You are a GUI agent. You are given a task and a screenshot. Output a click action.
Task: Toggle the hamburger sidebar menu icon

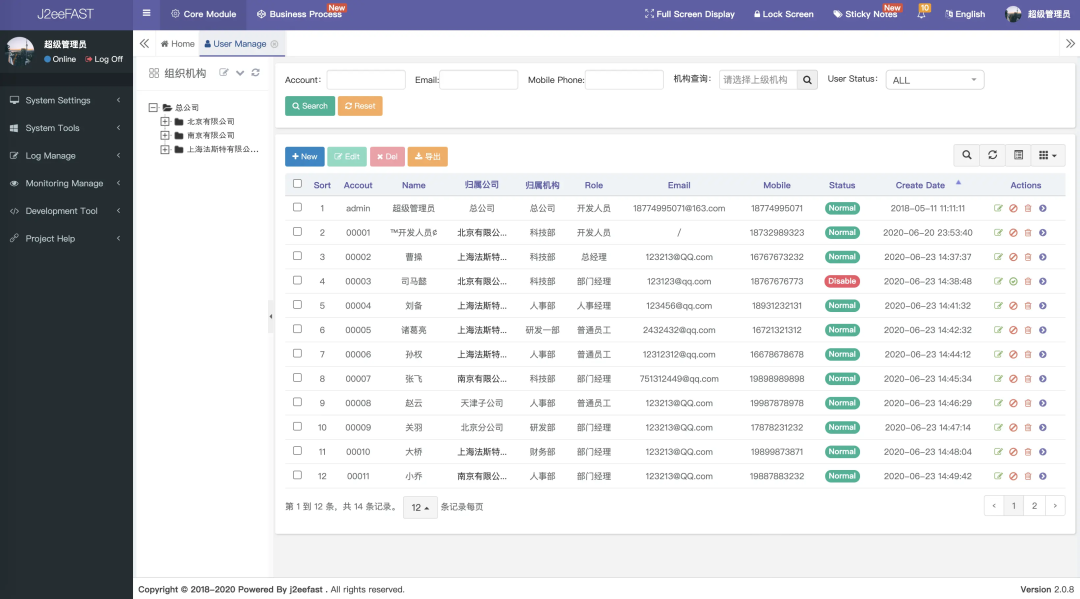[147, 14]
